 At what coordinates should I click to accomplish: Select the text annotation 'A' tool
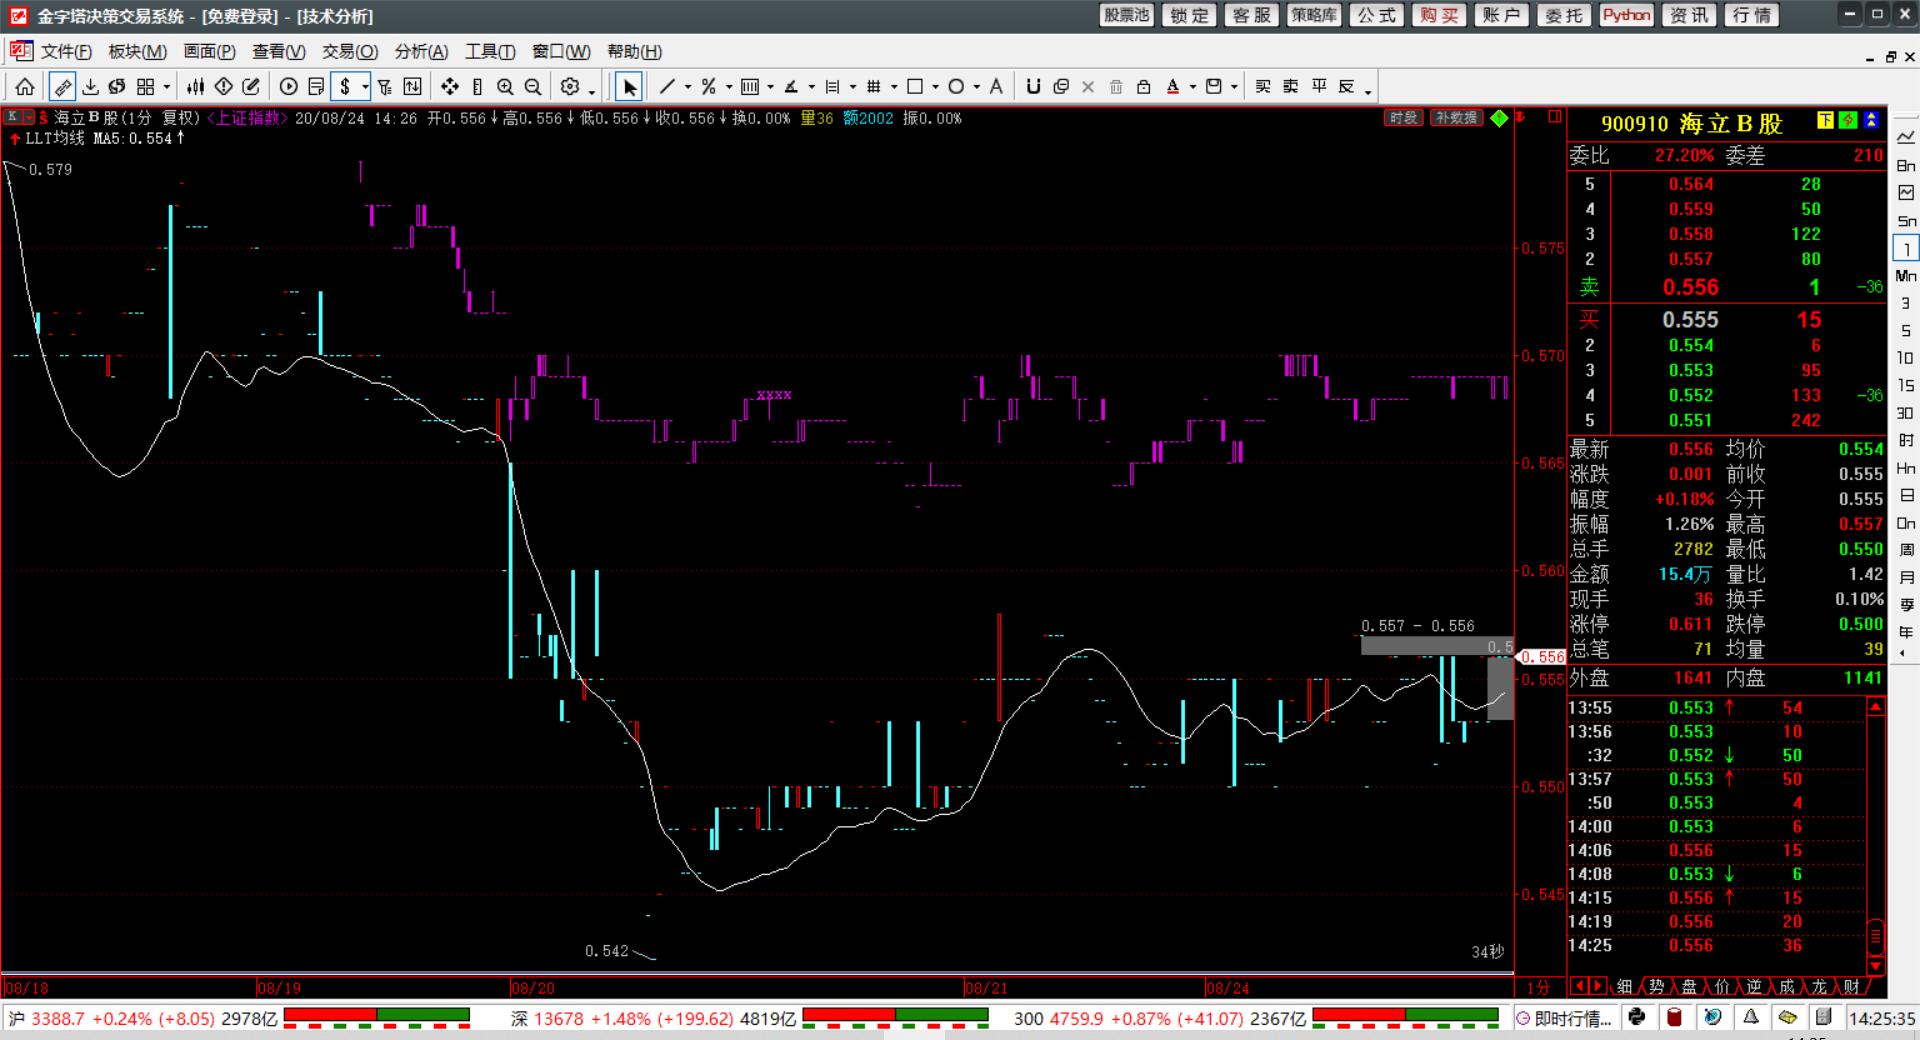pos(996,87)
